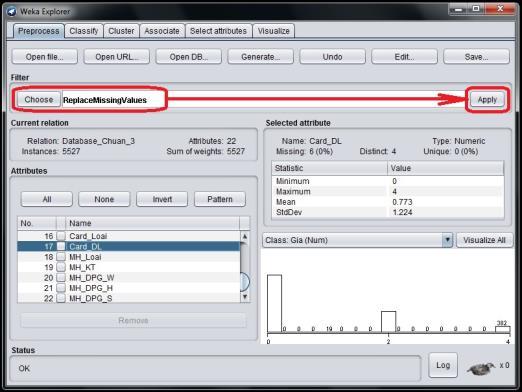Check the box for MH_Loai attribute

click(61, 257)
